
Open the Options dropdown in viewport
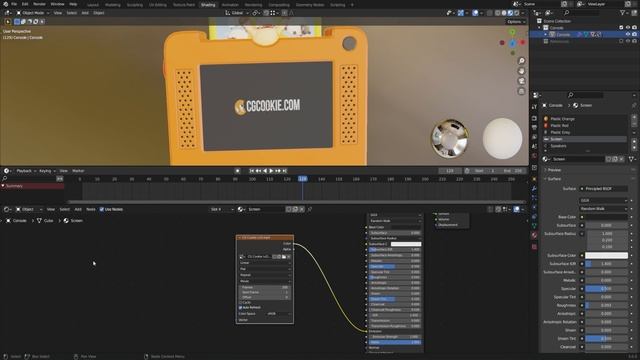pyautogui.click(x=516, y=22)
